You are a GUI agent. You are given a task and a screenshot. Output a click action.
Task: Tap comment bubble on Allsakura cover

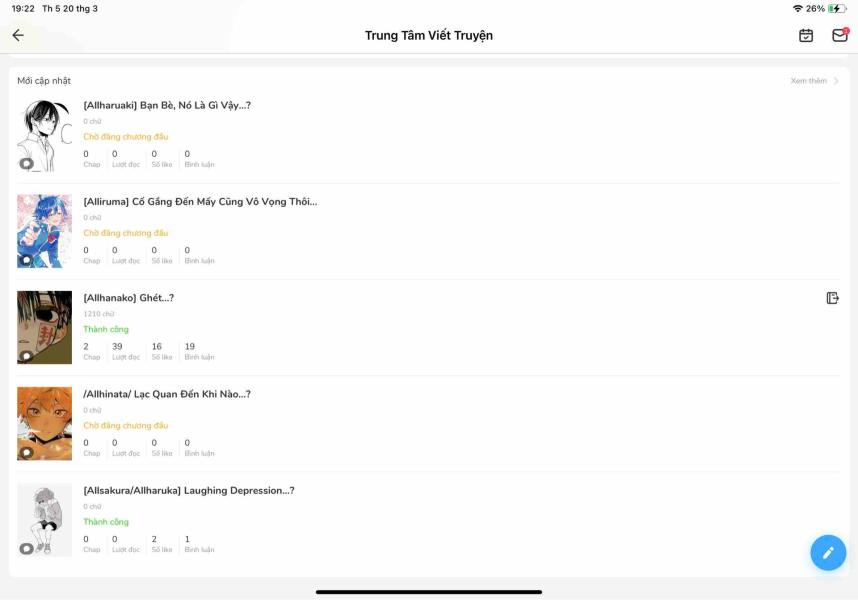coord(26,548)
